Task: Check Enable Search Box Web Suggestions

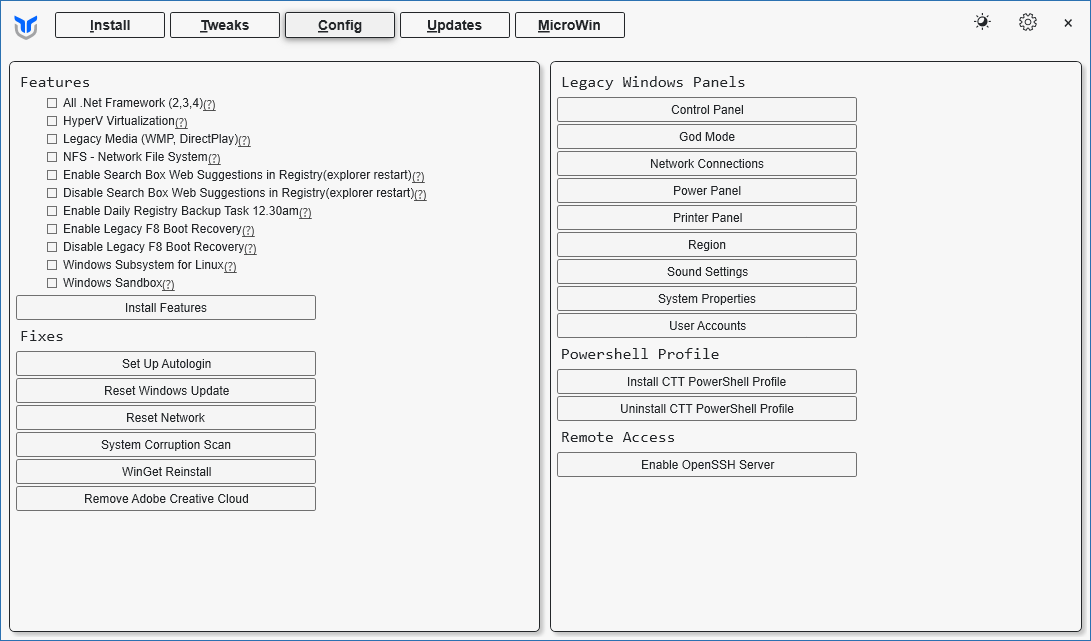Action: click(x=52, y=175)
